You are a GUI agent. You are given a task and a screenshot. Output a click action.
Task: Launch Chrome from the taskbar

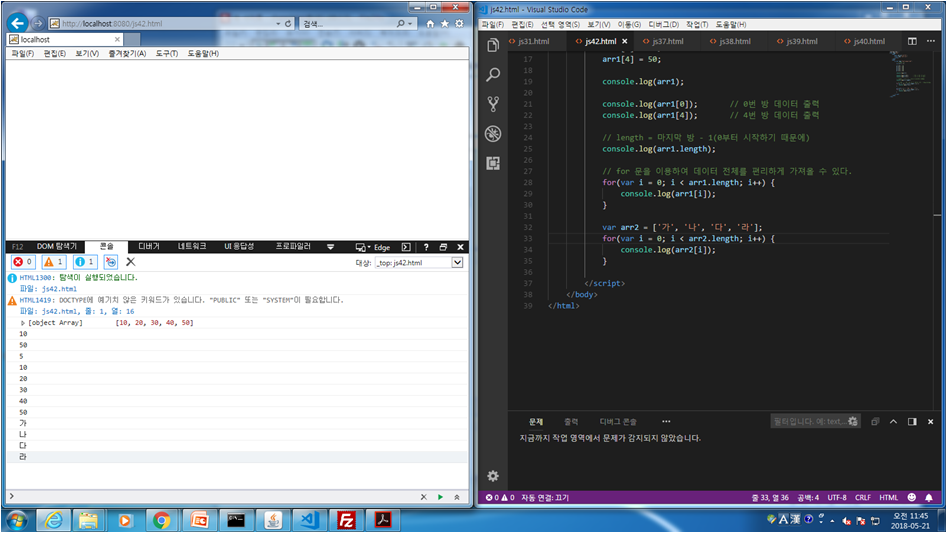tap(161, 520)
